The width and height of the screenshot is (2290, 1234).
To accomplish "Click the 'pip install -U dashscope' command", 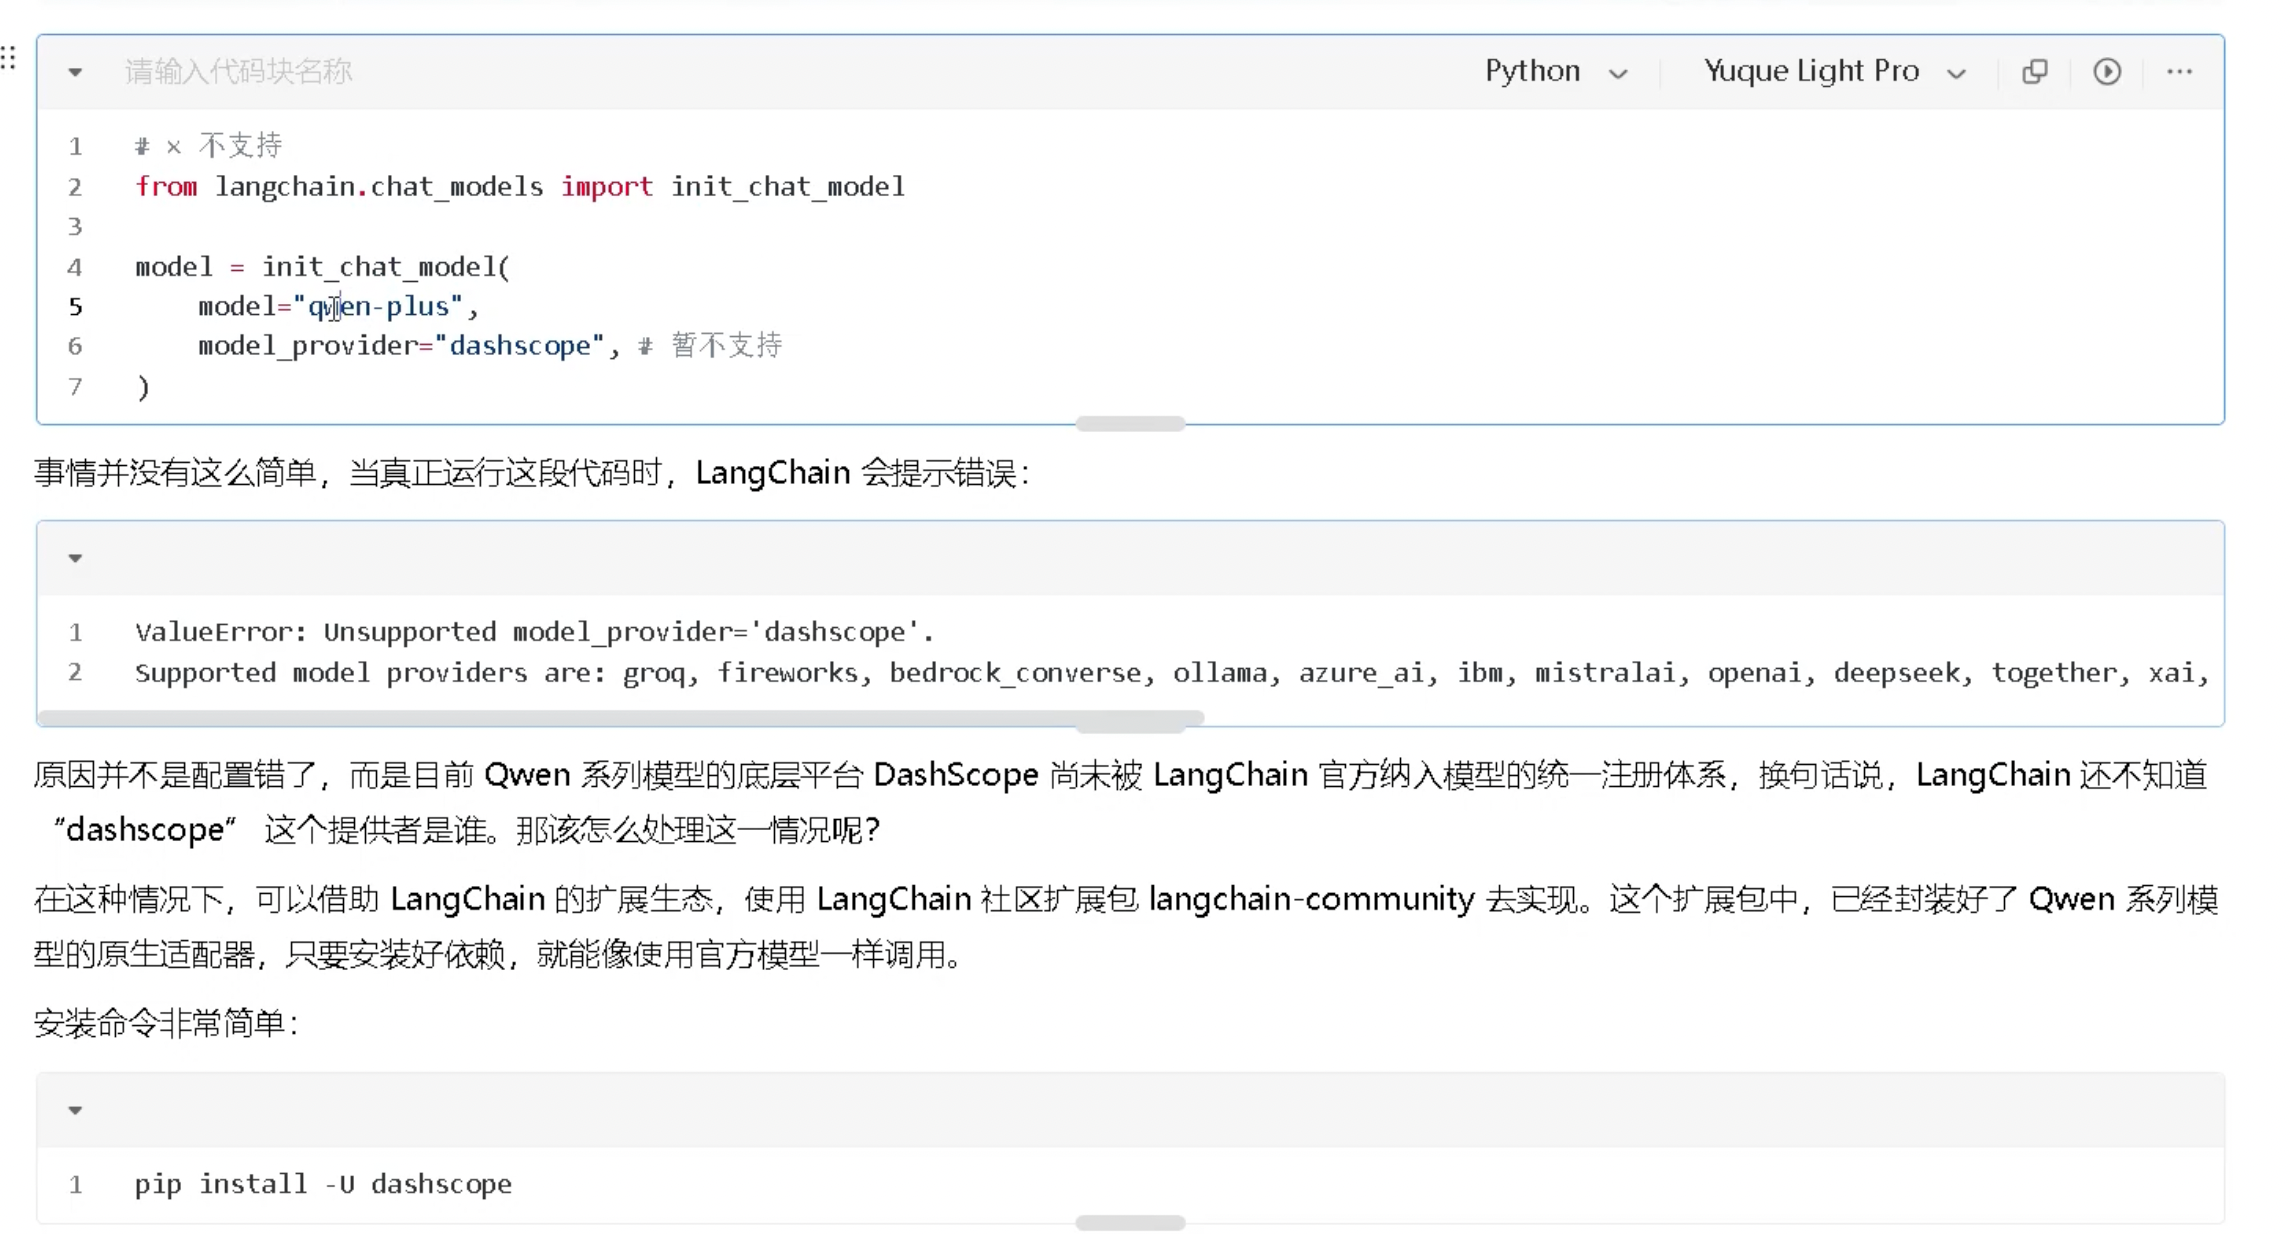I will tap(323, 1184).
